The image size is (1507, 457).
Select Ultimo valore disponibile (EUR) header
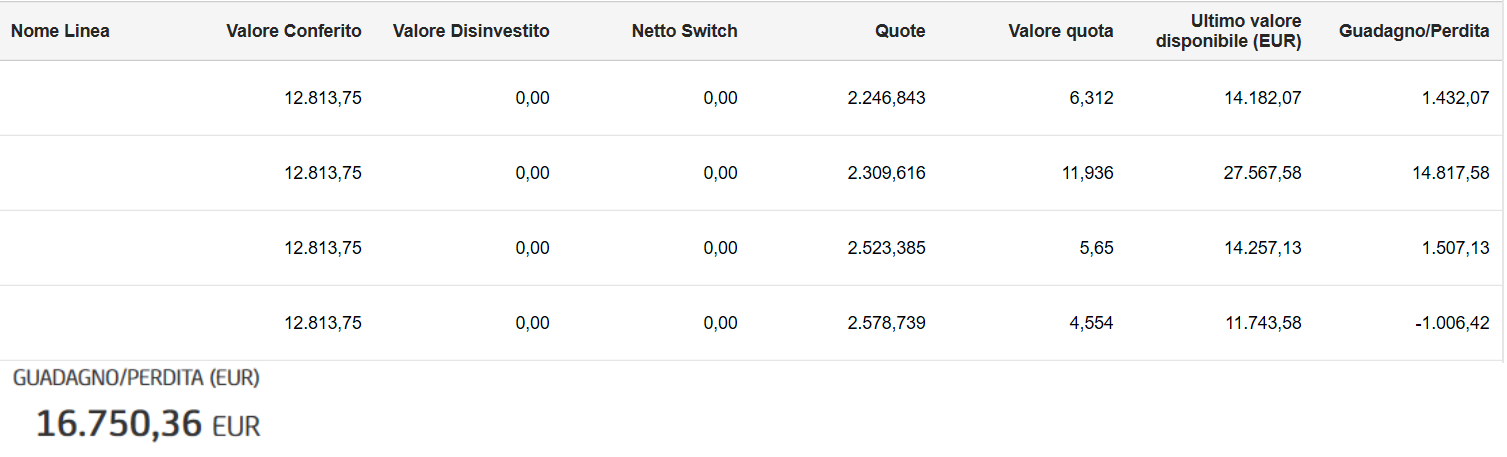coord(1228,31)
